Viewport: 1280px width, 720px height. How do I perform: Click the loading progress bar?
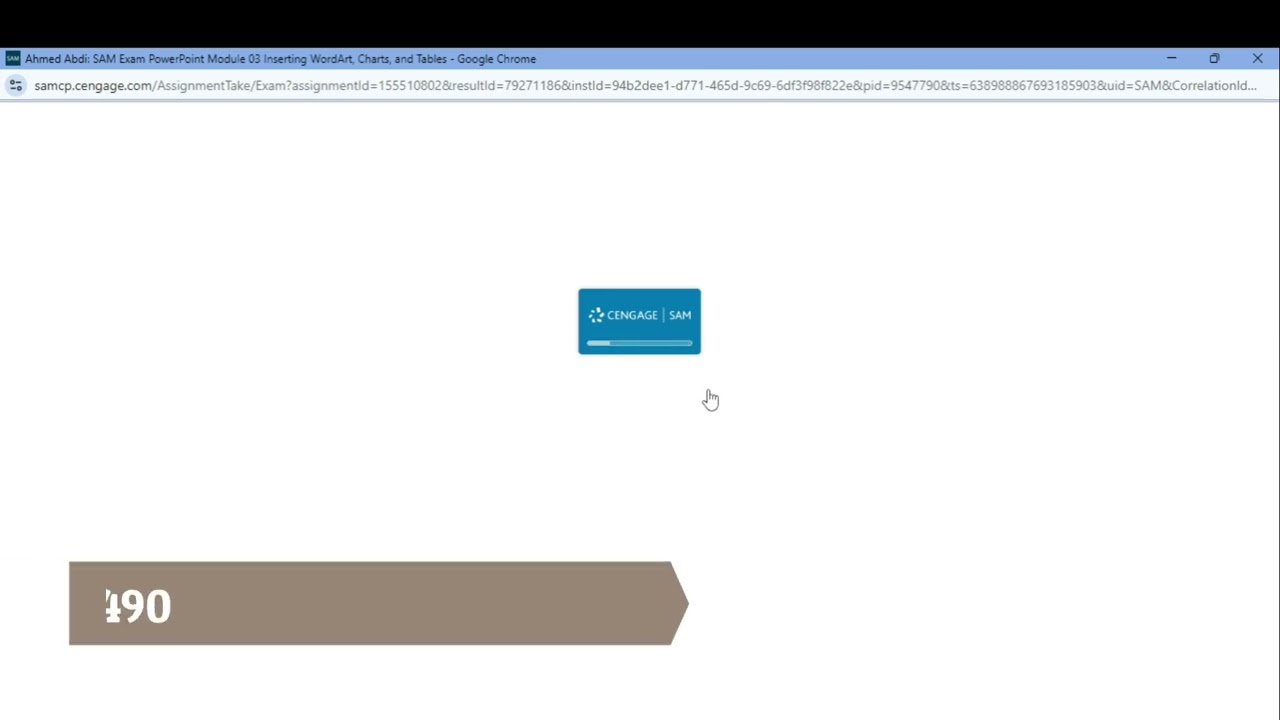pos(639,343)
